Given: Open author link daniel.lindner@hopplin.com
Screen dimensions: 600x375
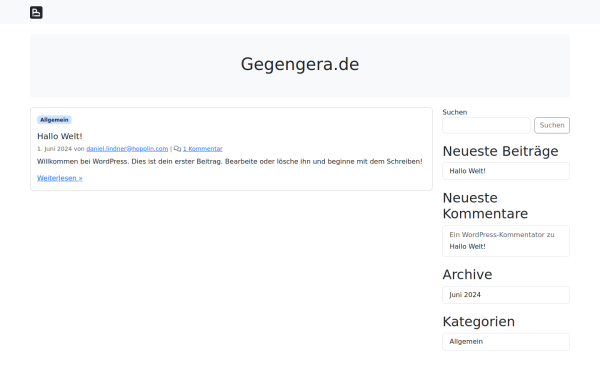Looking at the screenshot, I should [x=127, y=149].
